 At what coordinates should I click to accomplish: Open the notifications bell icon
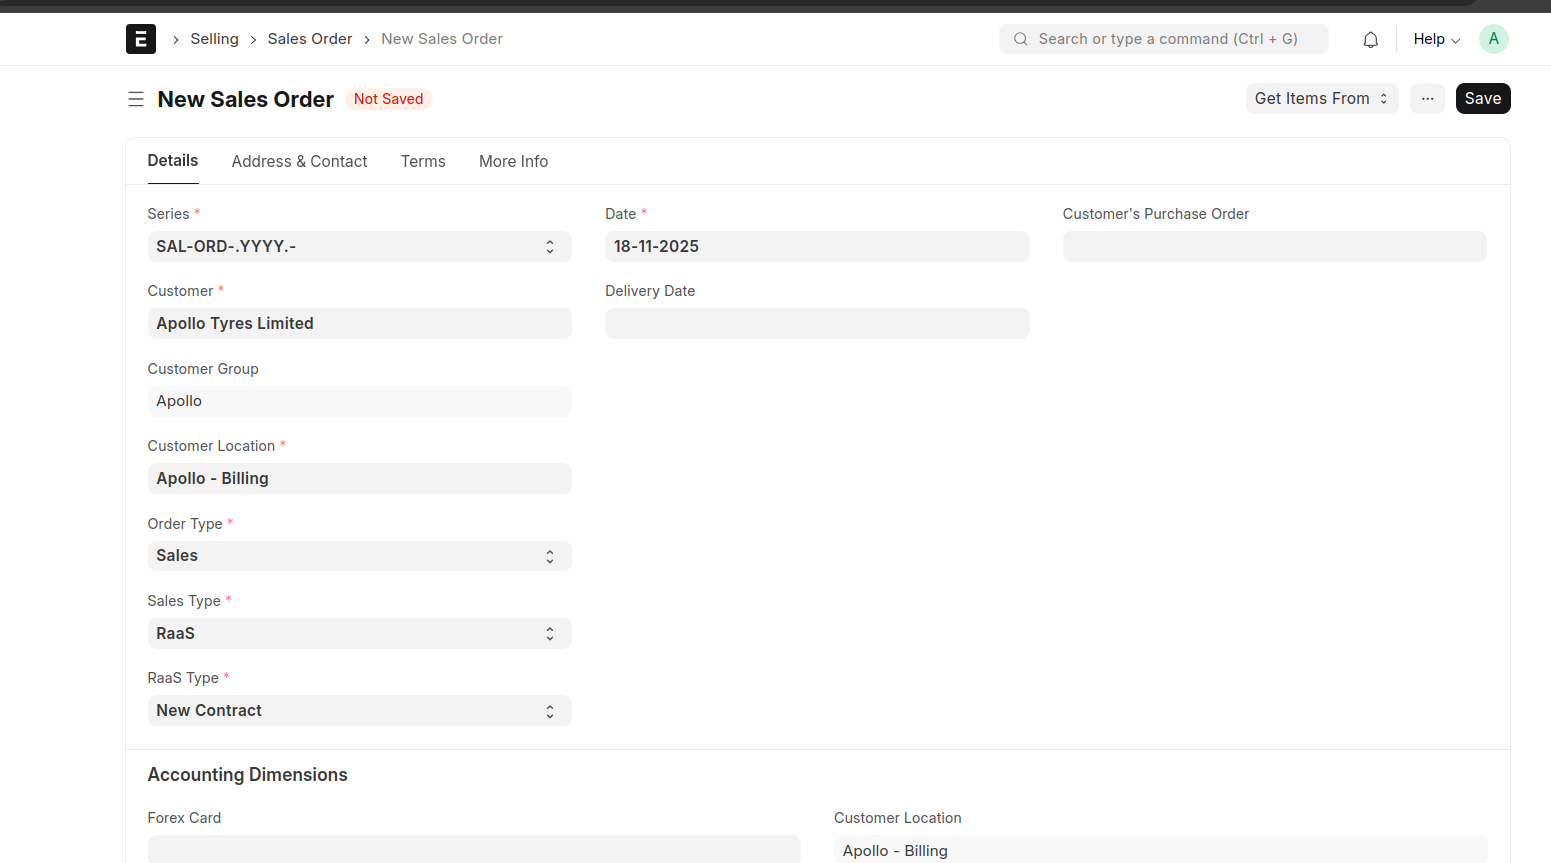pyautogui.click(x=1370, y=40)
